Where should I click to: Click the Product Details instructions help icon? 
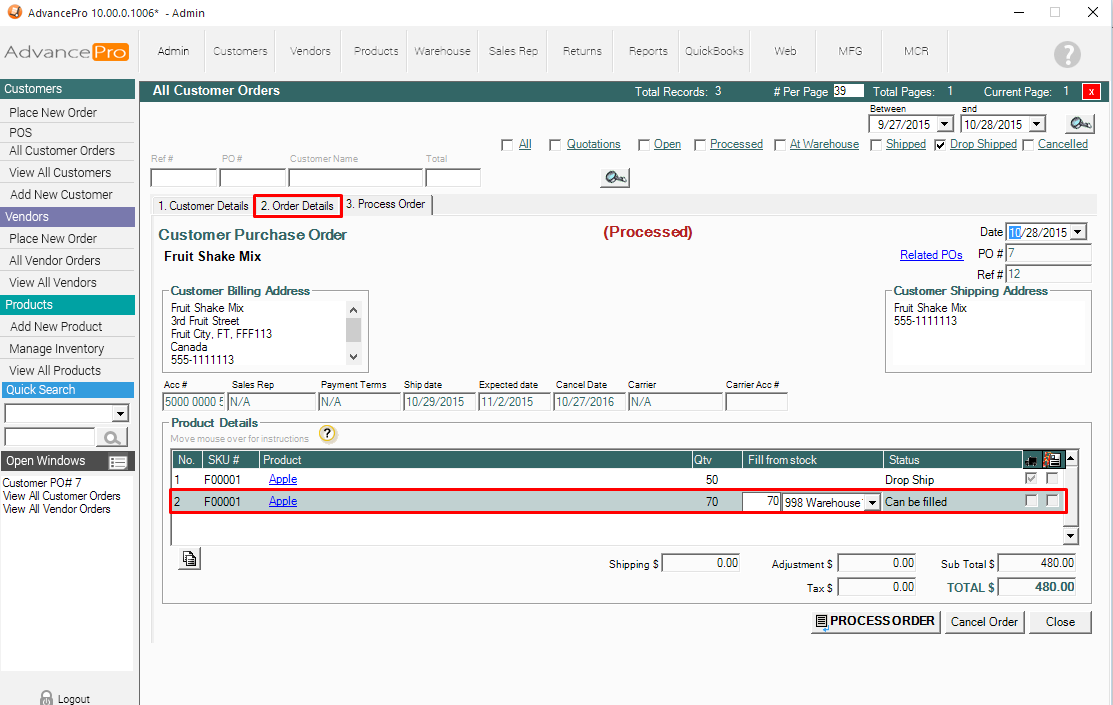click(x=328, y=434)
